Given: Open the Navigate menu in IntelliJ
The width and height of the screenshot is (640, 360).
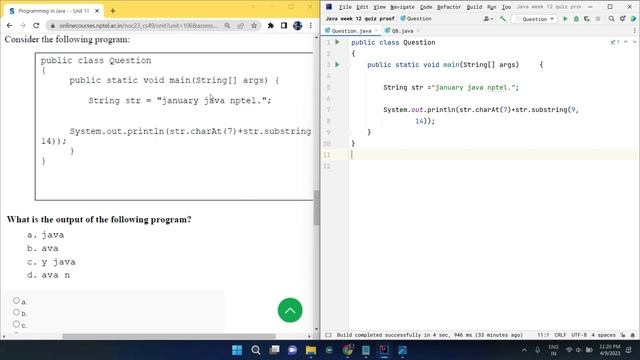Looking at the screenshot, I should (402, 7).
